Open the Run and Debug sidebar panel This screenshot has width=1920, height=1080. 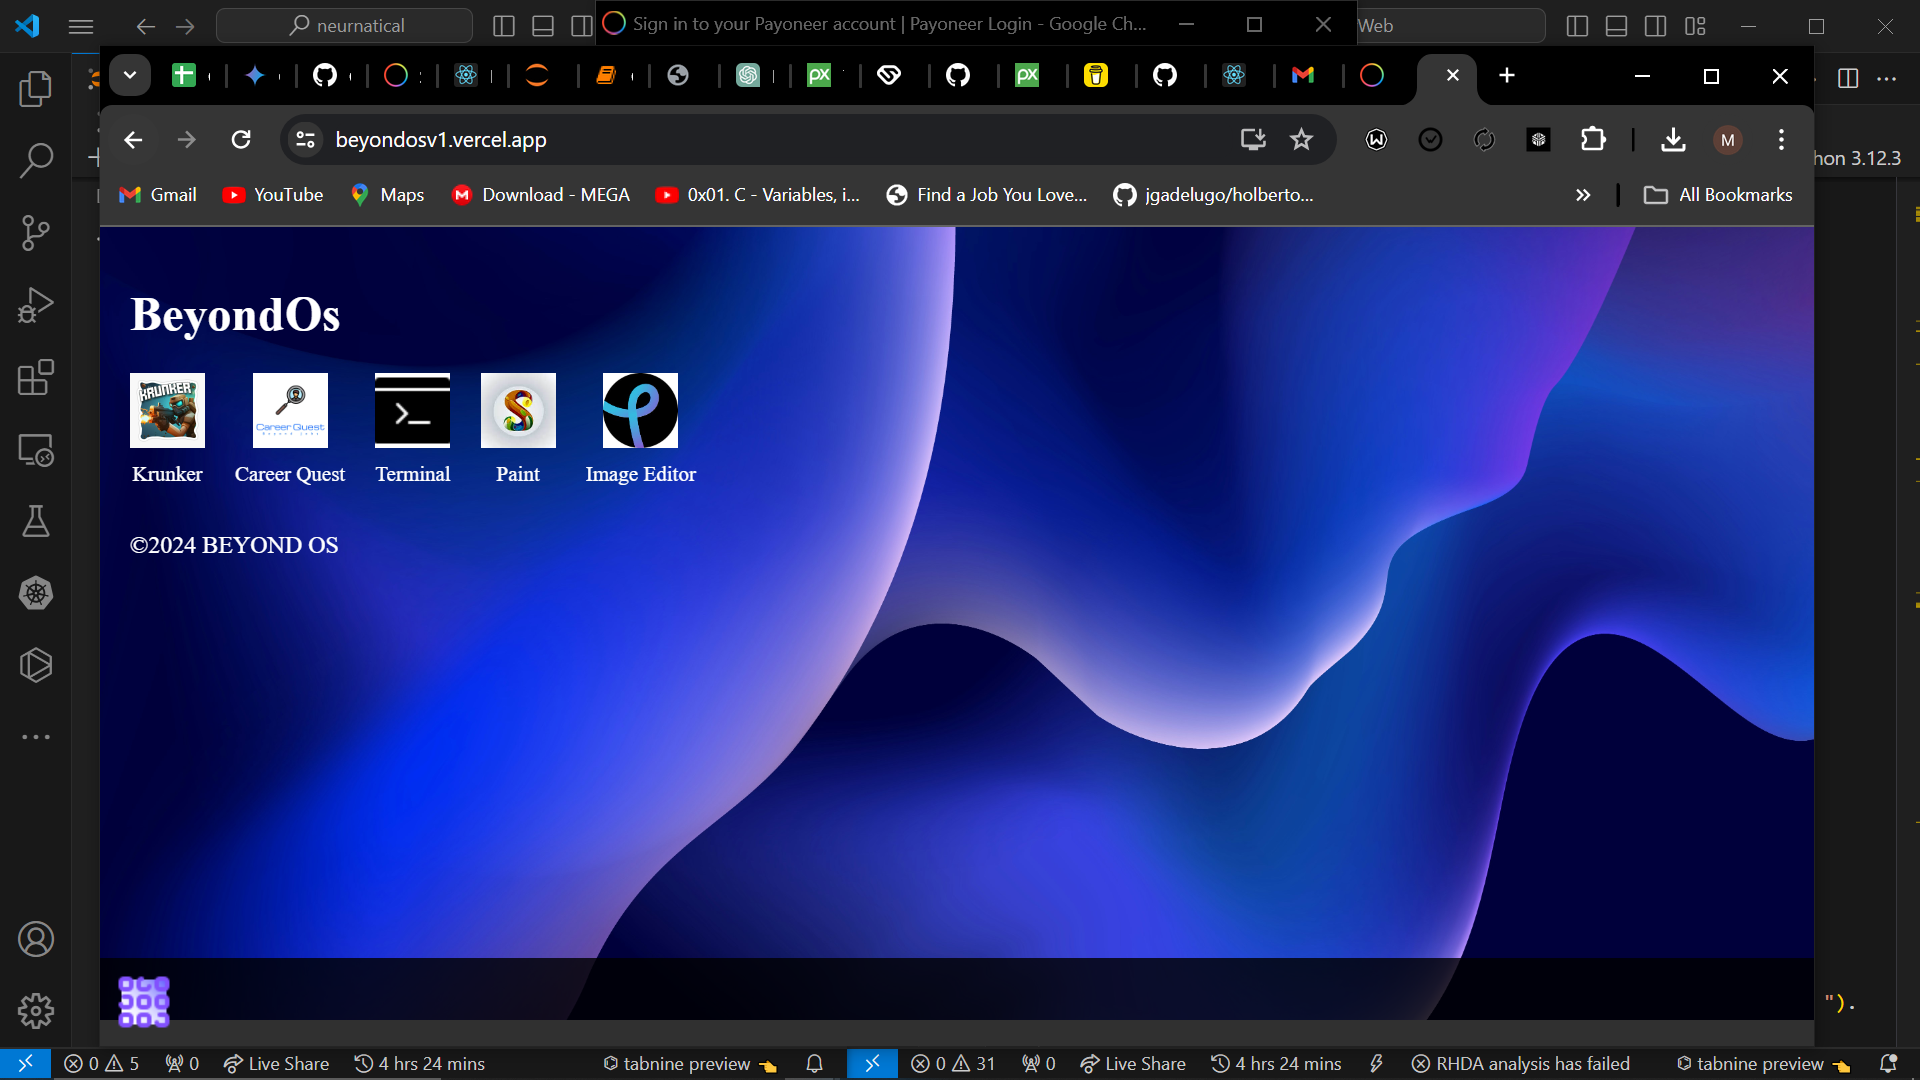[36, 305]
